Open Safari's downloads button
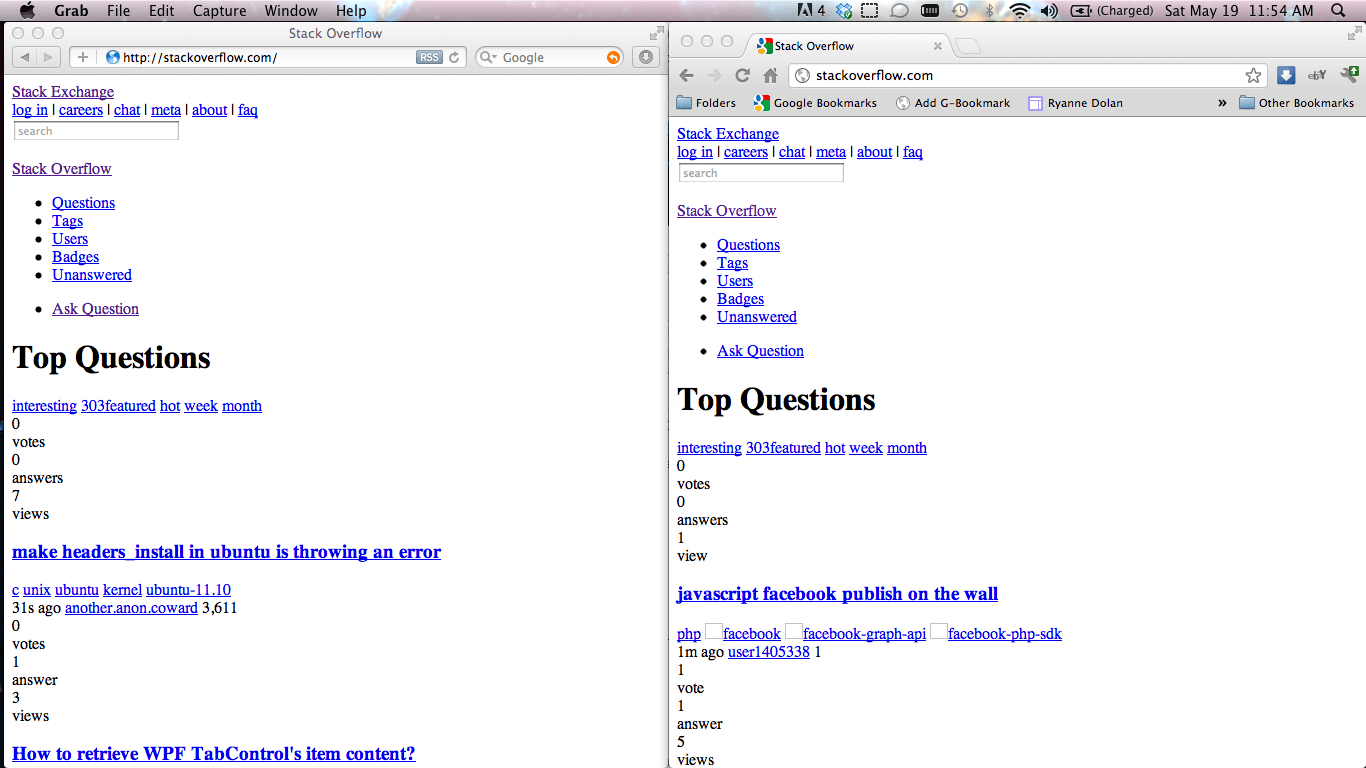 tap(645, 57)
